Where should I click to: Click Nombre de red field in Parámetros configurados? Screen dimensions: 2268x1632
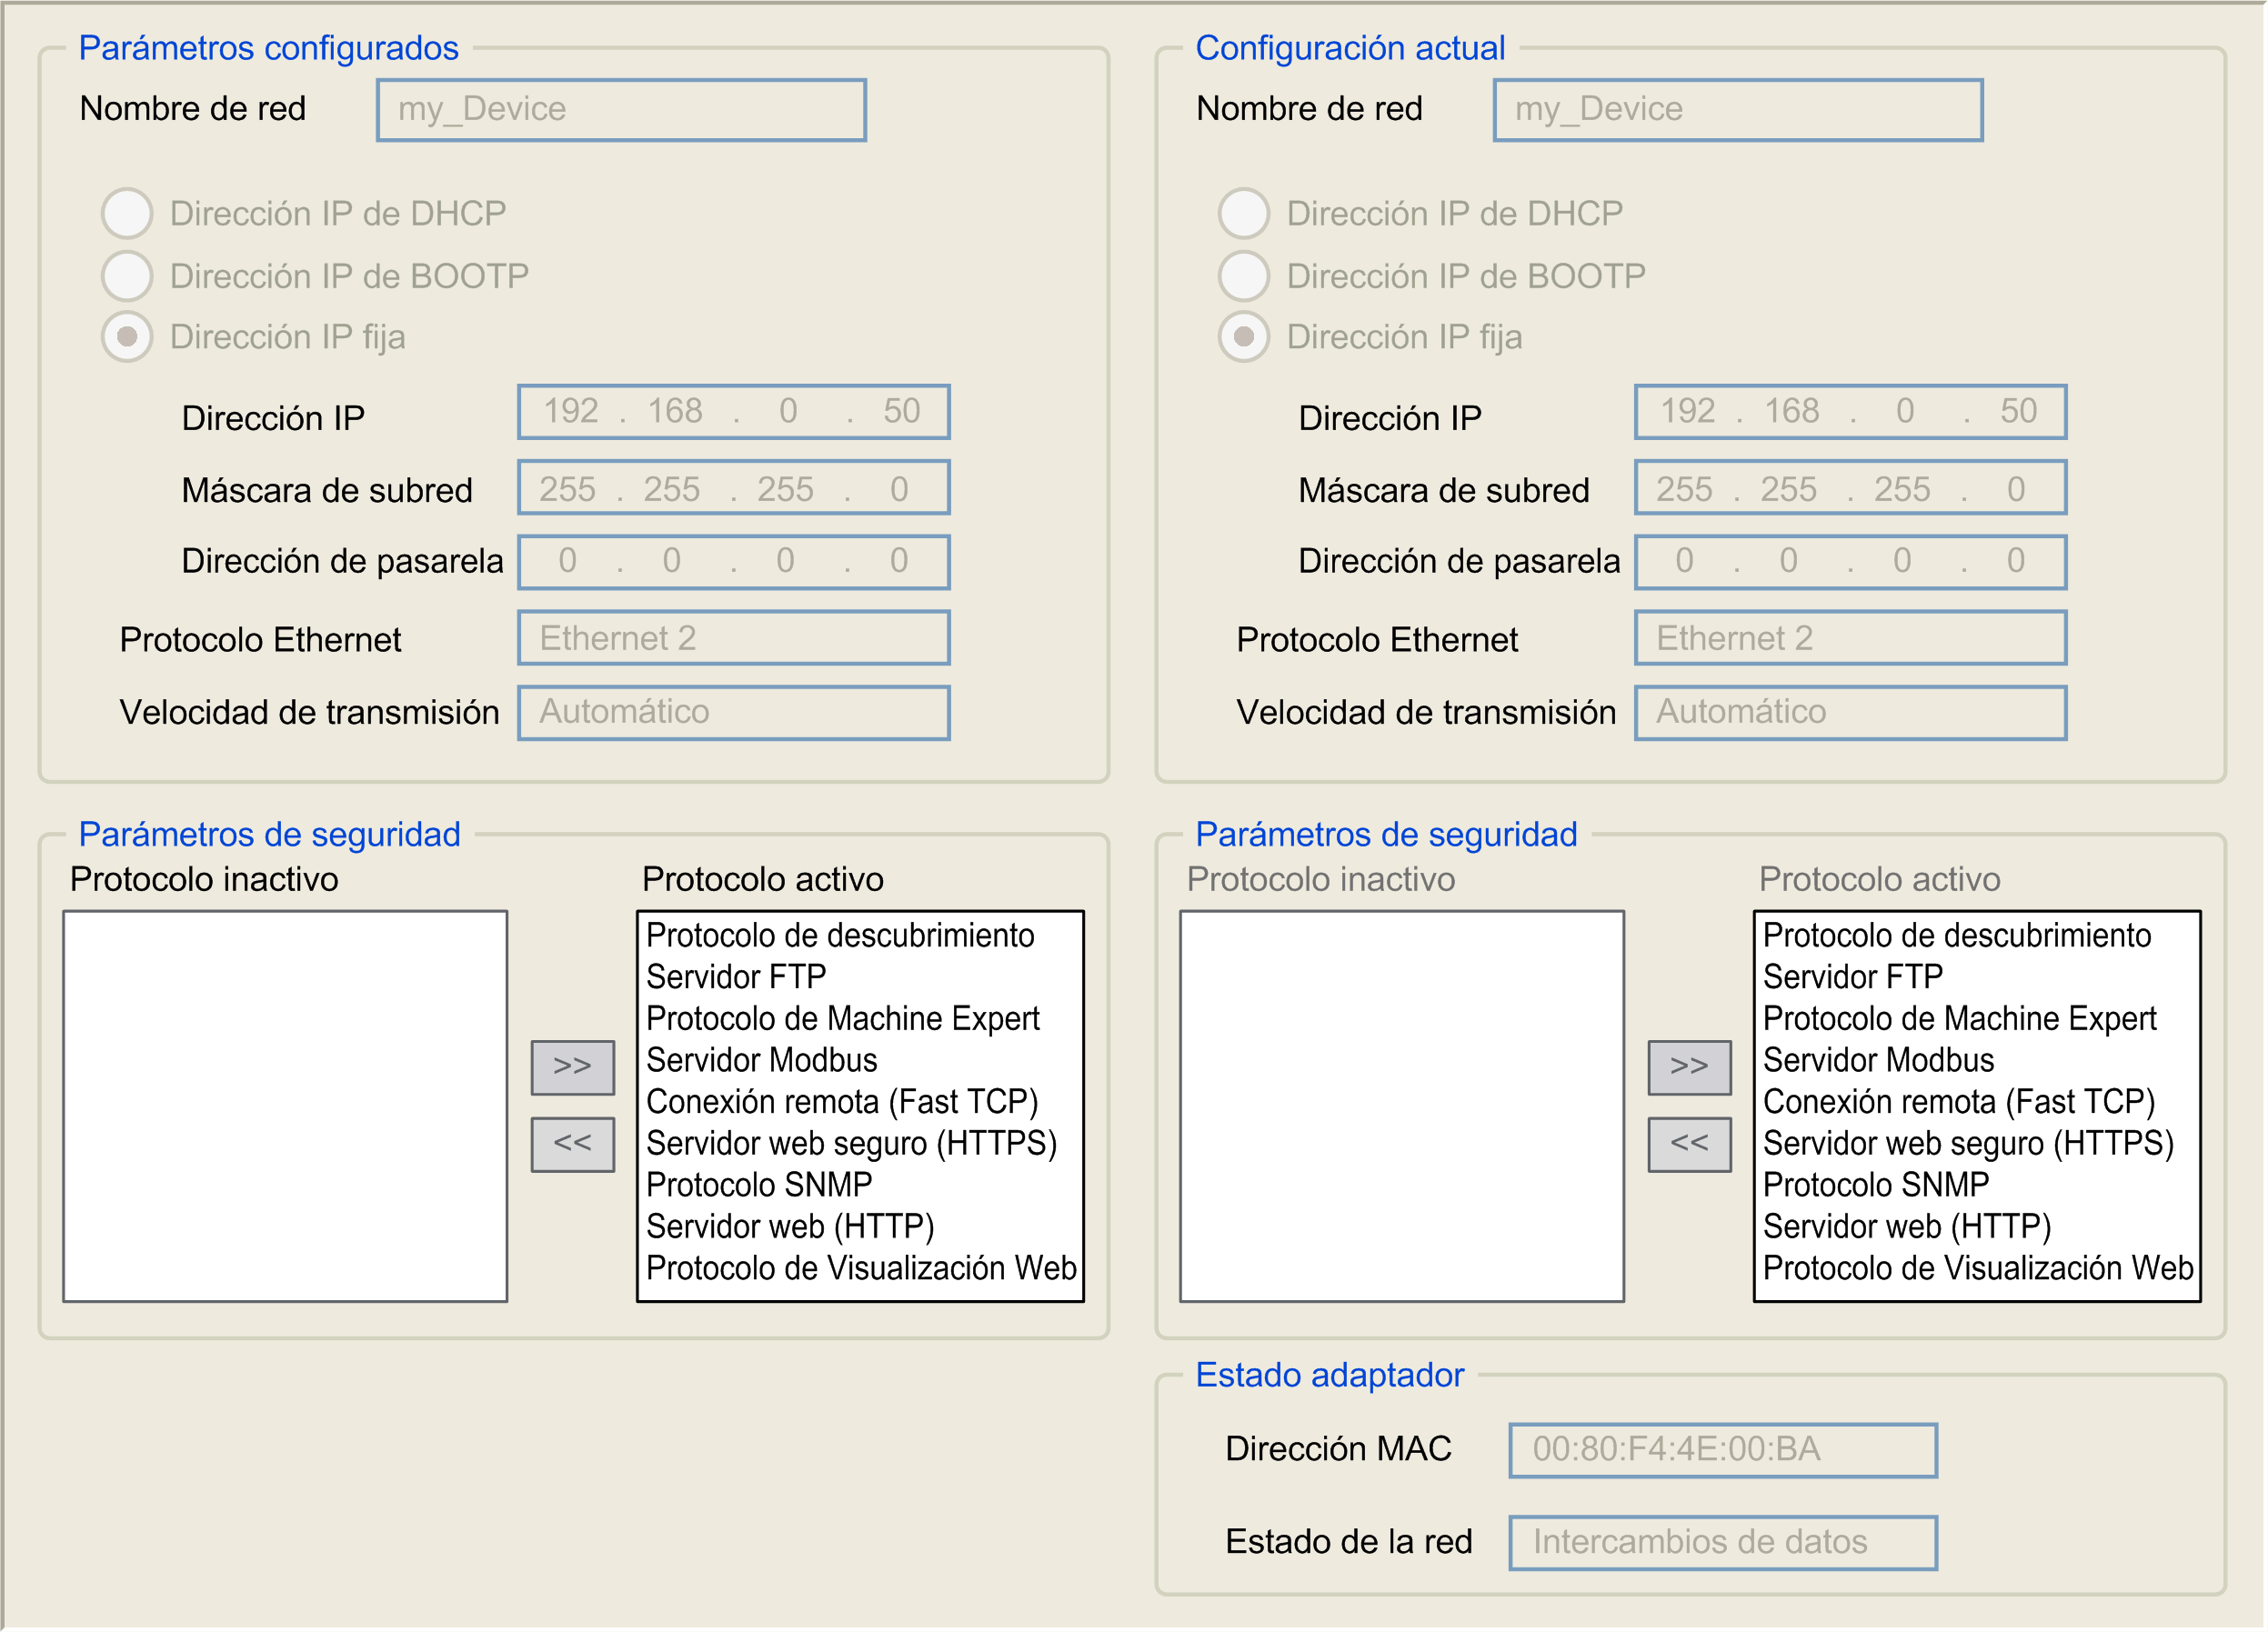click(x=621, y=110)
